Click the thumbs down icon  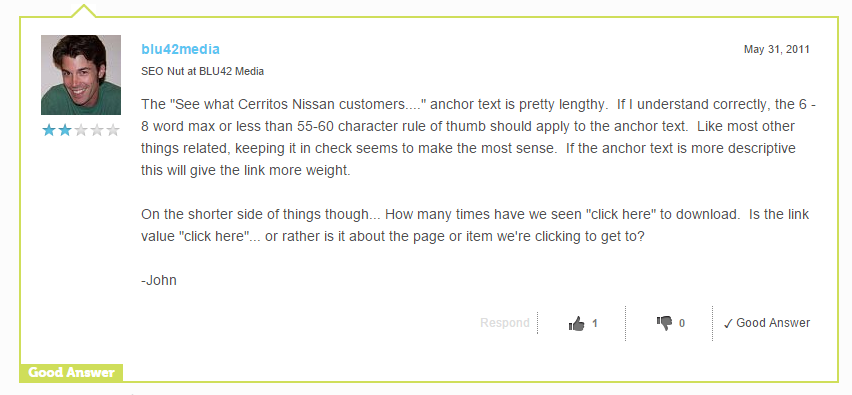point(664,323)
